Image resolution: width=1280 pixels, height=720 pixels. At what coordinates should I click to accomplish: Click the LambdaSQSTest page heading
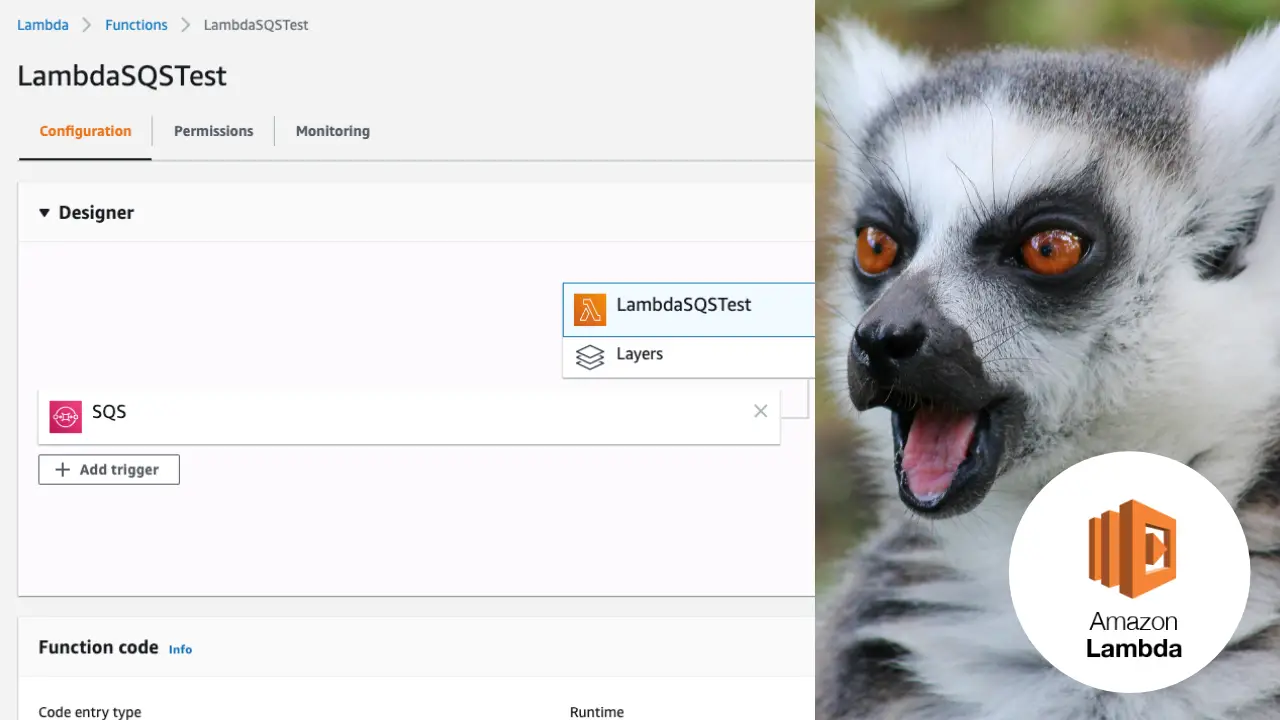pyautogui.click(x=122, y=76)
